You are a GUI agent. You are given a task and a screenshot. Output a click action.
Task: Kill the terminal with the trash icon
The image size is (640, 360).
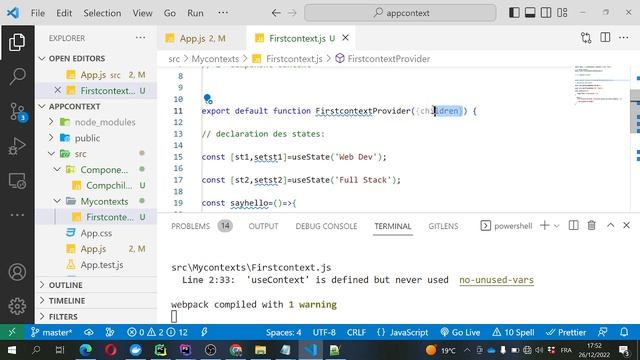591,225
